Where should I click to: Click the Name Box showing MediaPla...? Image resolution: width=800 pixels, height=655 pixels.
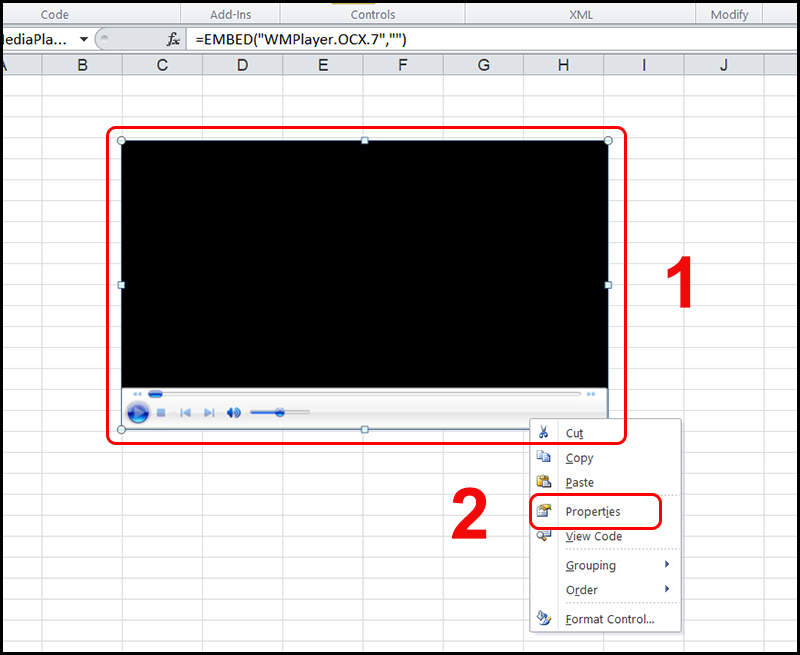(x=38, y=39)
